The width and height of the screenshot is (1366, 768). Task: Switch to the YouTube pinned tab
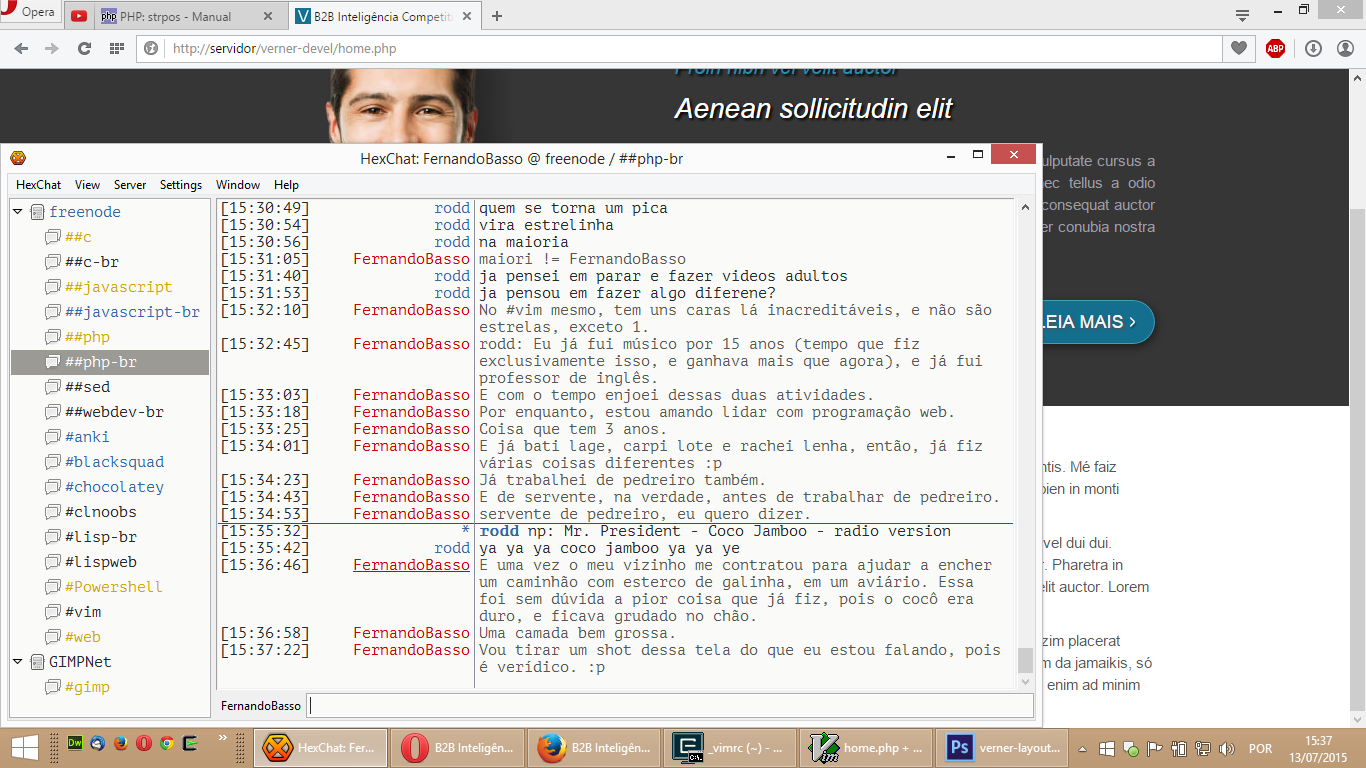point(79,16)
